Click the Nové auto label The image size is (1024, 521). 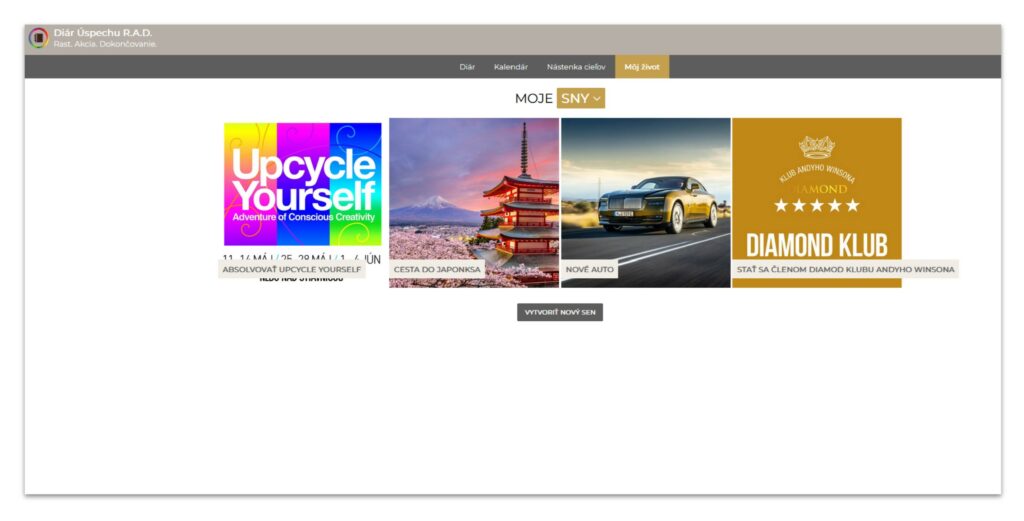click(x=590, y=269)
